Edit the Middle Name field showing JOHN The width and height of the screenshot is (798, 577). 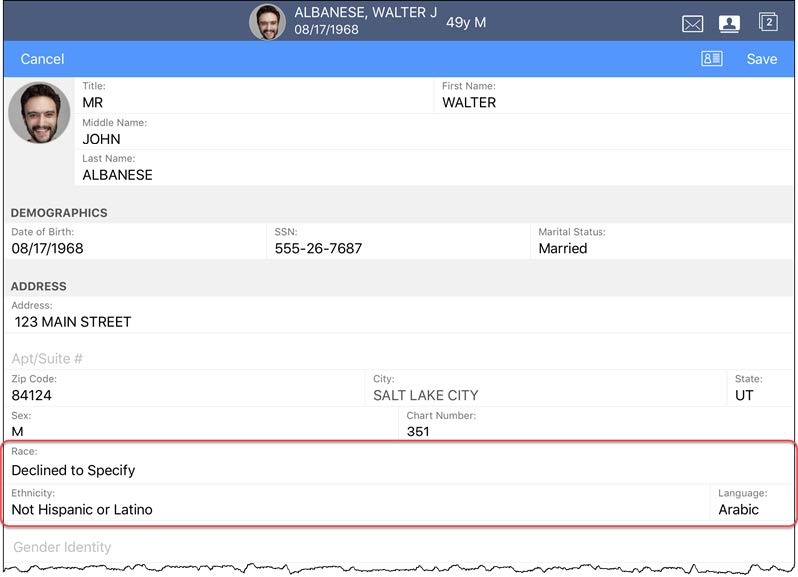coord(434,131)
